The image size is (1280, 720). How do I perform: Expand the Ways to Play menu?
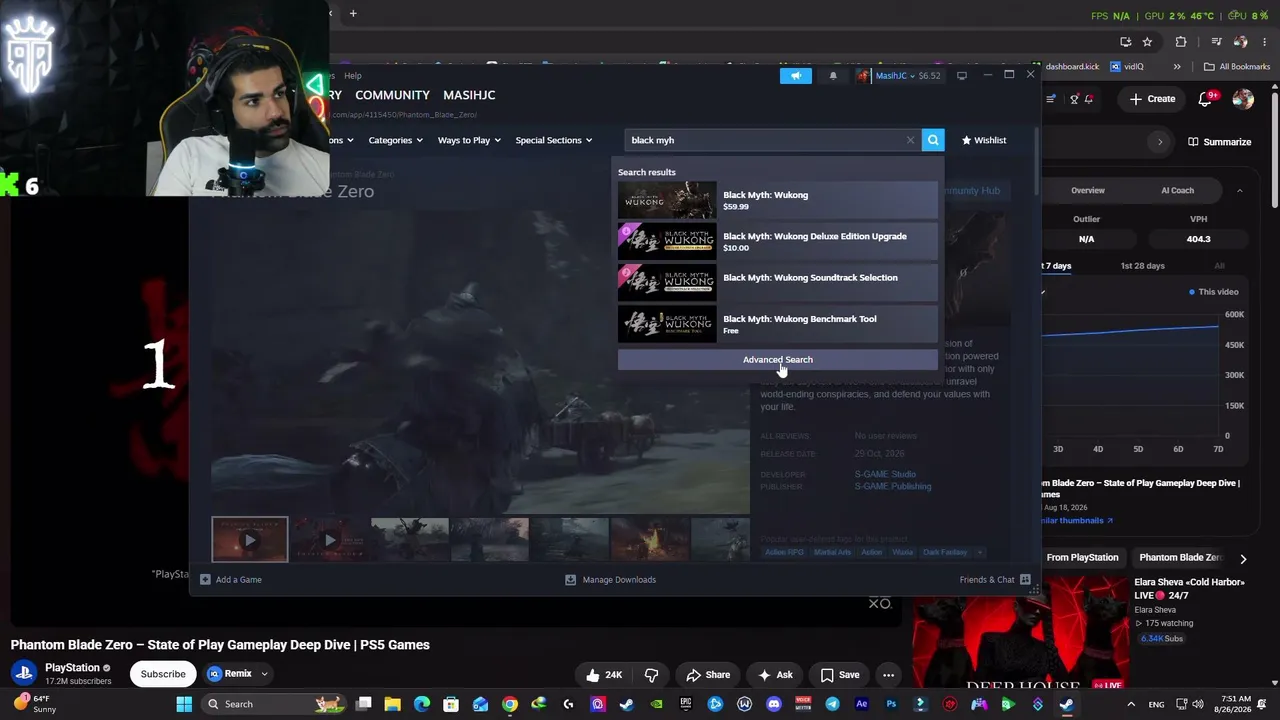pyautogui.click(x=469, y=140)
